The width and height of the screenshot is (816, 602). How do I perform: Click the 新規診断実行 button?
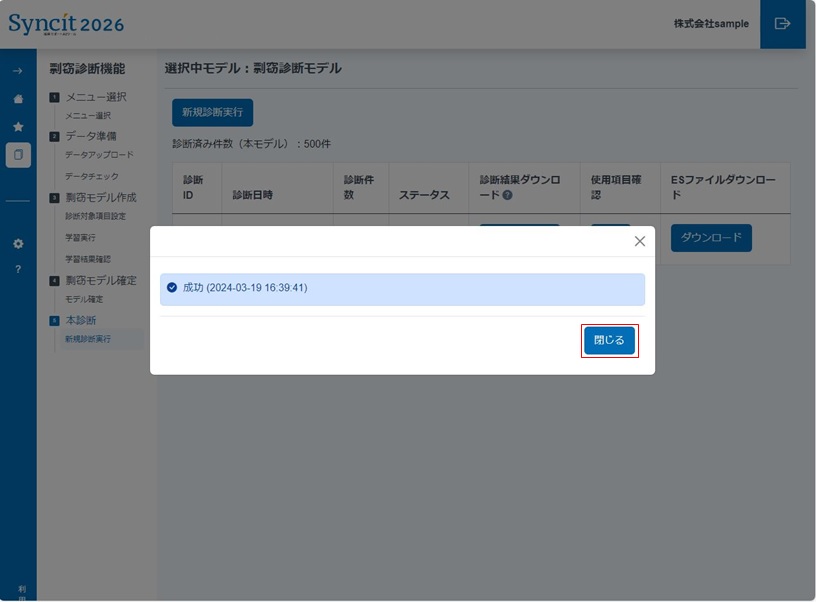pyautogui.click(x=212, y=112)
